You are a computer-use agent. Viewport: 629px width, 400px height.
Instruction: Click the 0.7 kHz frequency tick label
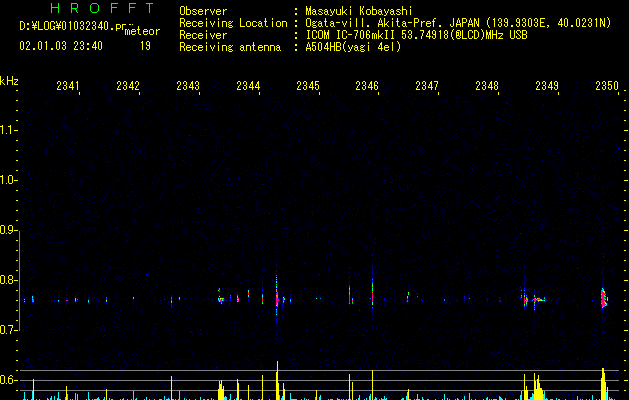9,330
